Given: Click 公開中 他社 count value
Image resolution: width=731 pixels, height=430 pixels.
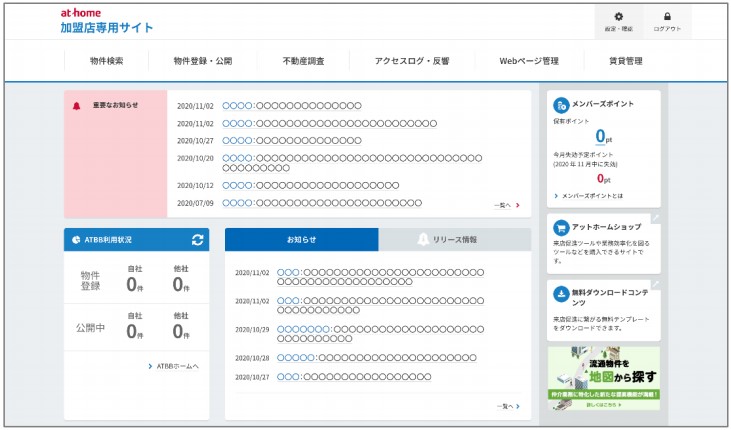Looking at the screenshot, I should click(x=181, y=331).
